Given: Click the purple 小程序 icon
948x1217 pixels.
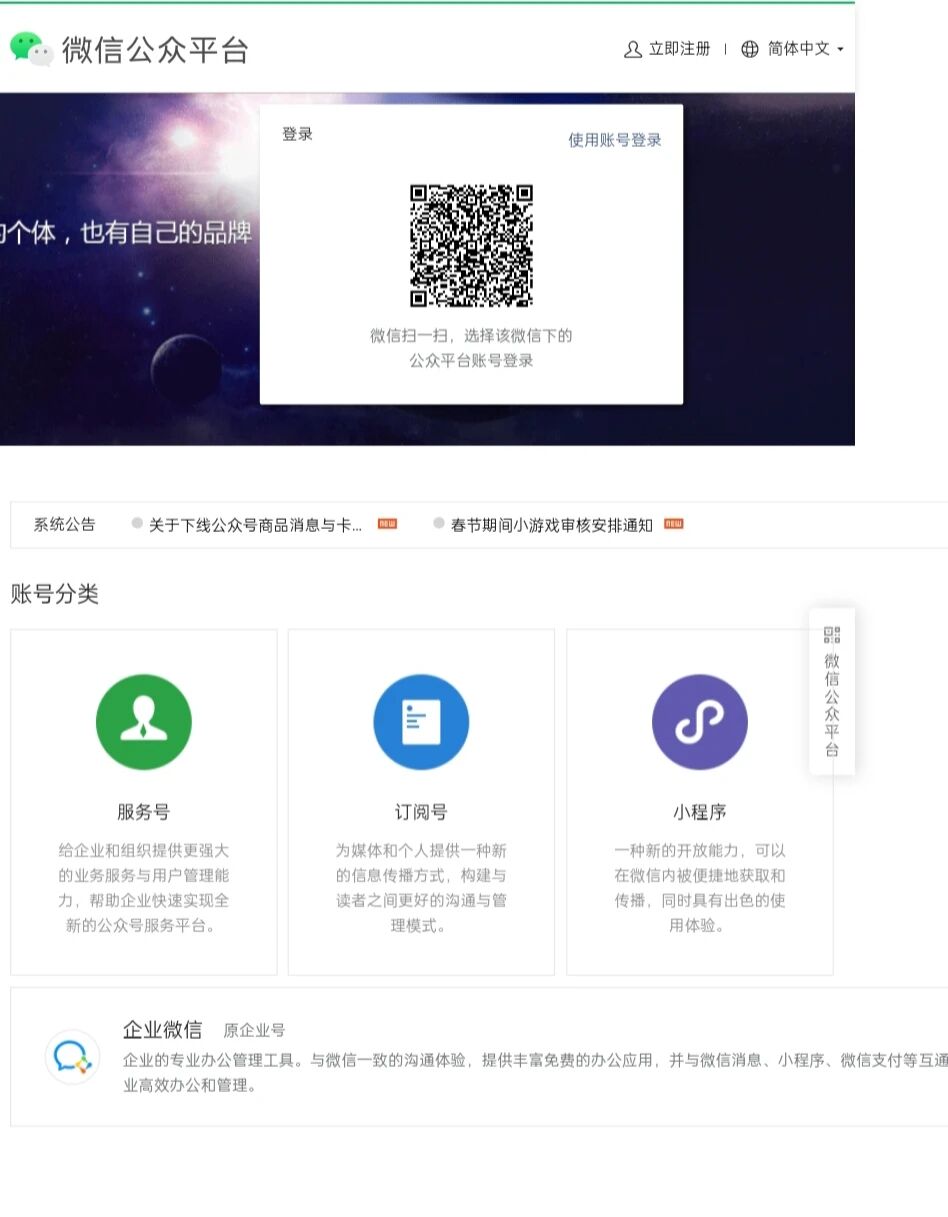Looking at the screenshot, I should tap(699, 721).
